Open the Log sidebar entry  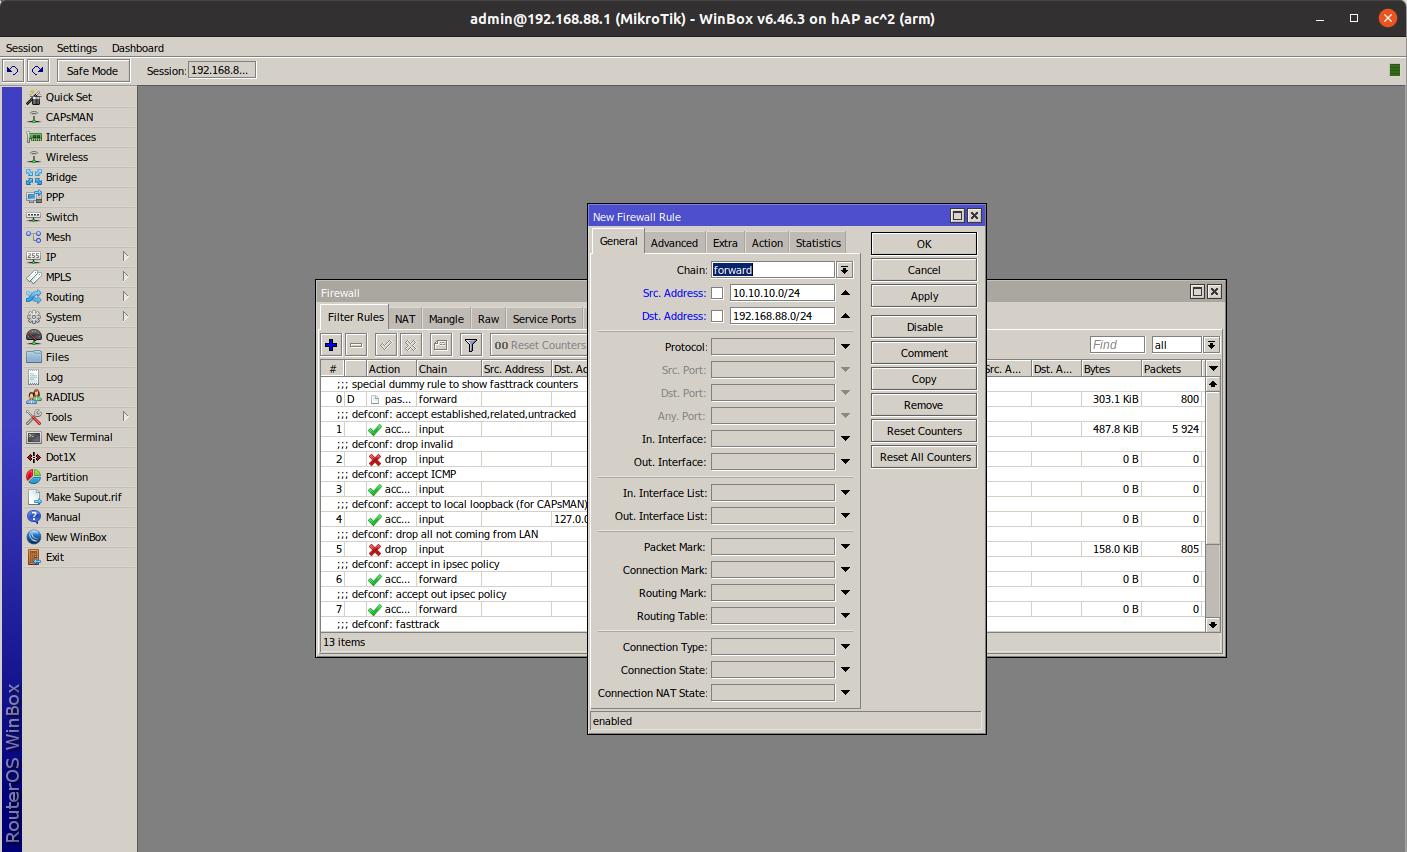(54, 377)
